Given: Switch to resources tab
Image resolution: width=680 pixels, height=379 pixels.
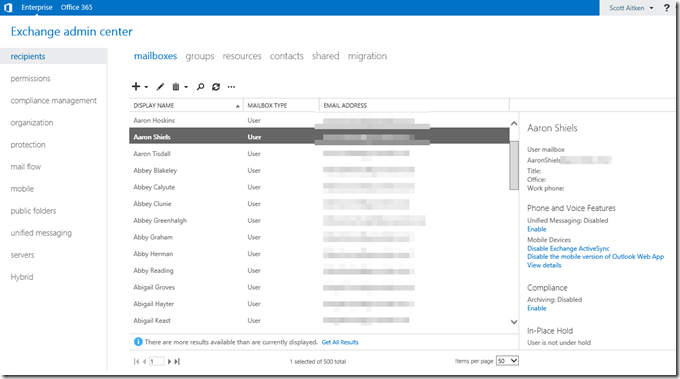Looking at the screenshot, I should pos(242,56).
